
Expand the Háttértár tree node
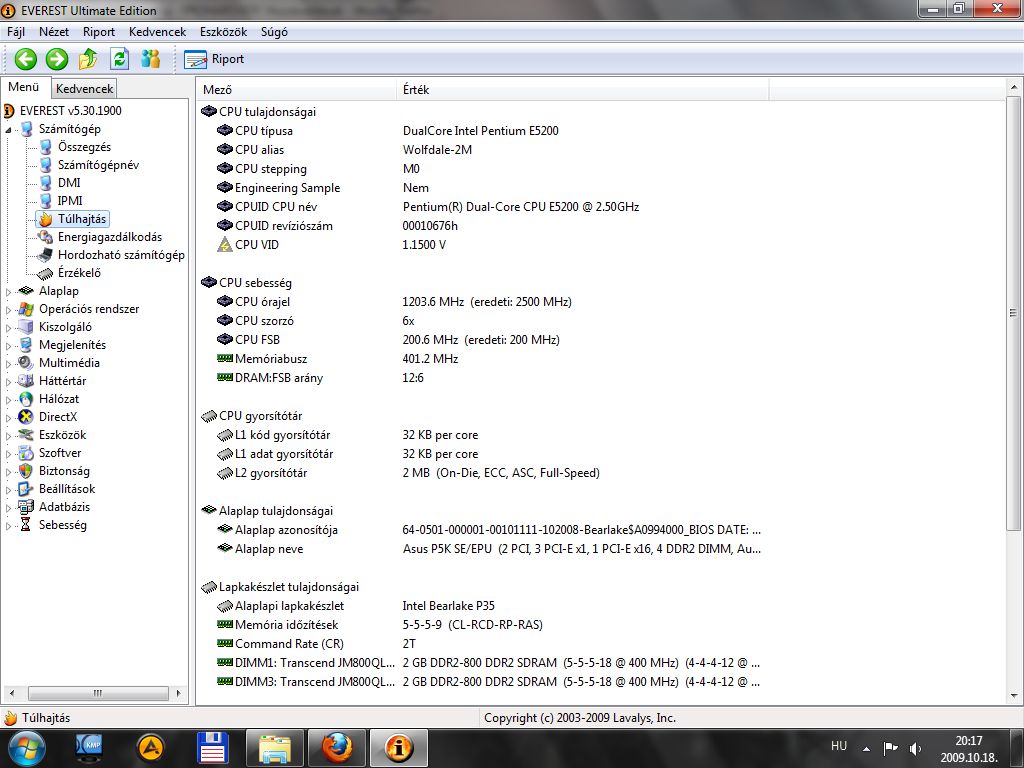point(8,381)
